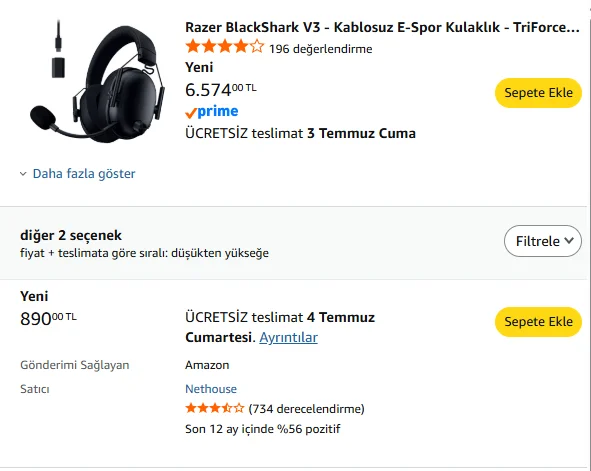Click the Nethouse seller star rating
This screenshot has height=471, width=591.
point(214,408)
